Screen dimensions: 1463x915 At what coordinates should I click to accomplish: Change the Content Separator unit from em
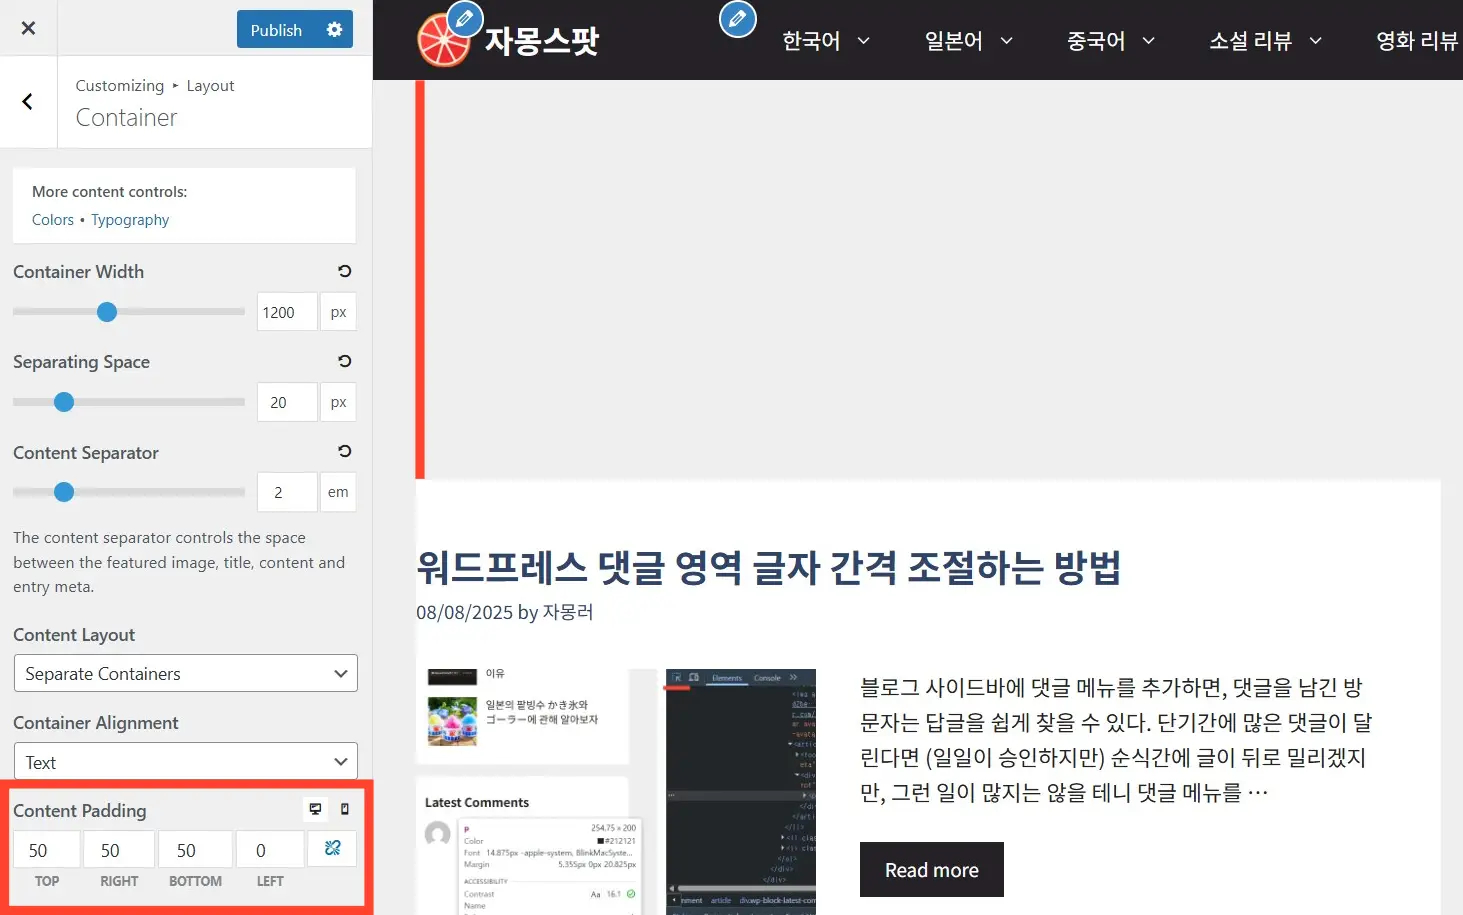[338, 492]
